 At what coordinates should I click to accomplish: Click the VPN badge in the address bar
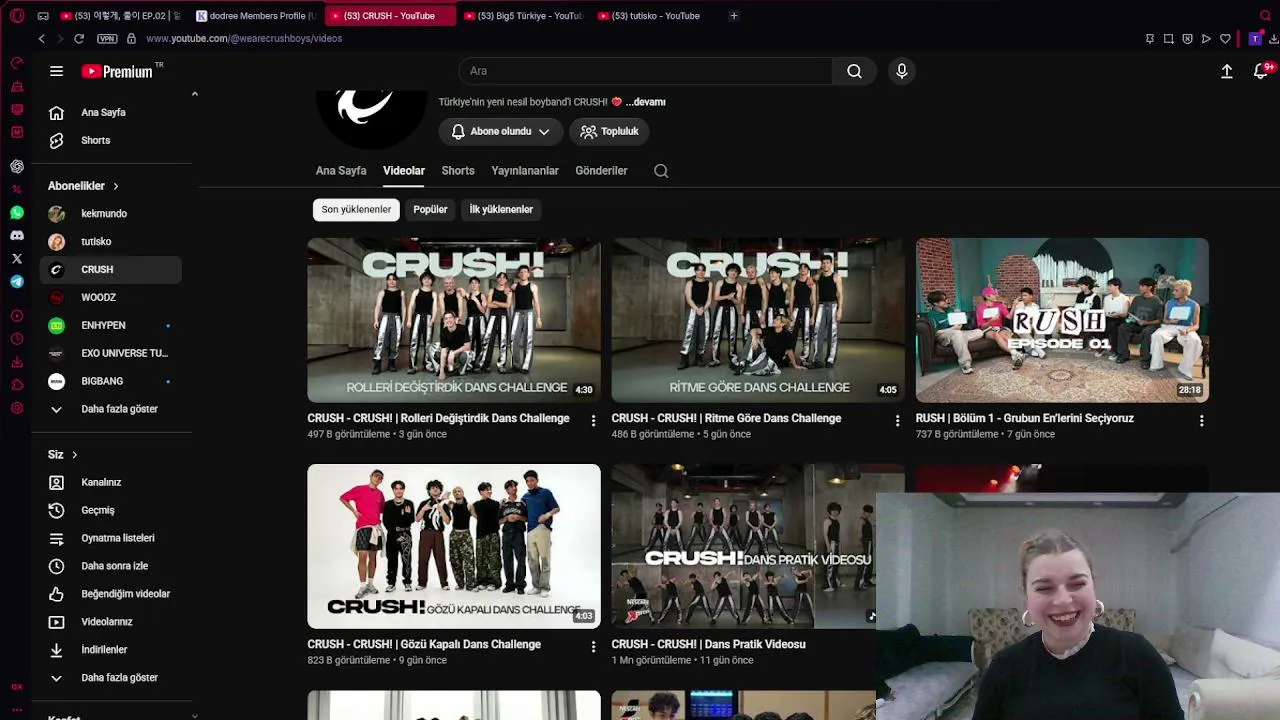tap(107, 39)
